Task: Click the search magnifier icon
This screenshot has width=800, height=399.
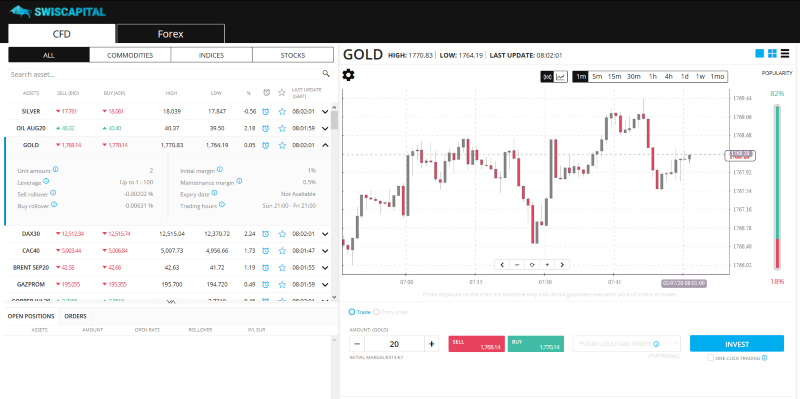Action: [326, 74]
